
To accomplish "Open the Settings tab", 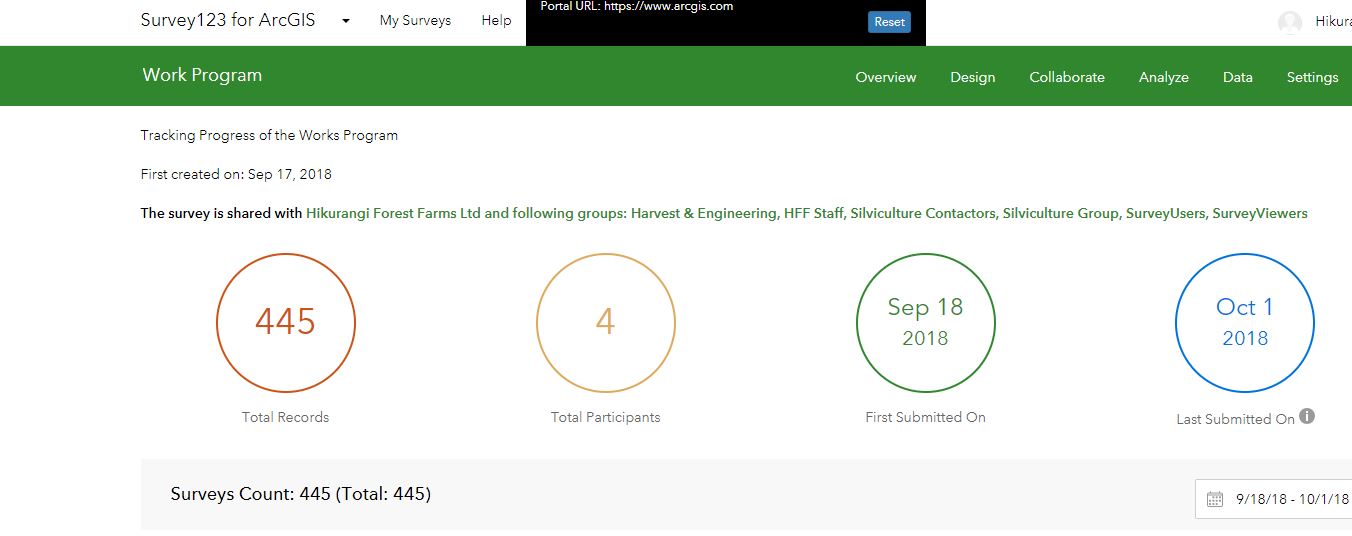I will 1312,77.
